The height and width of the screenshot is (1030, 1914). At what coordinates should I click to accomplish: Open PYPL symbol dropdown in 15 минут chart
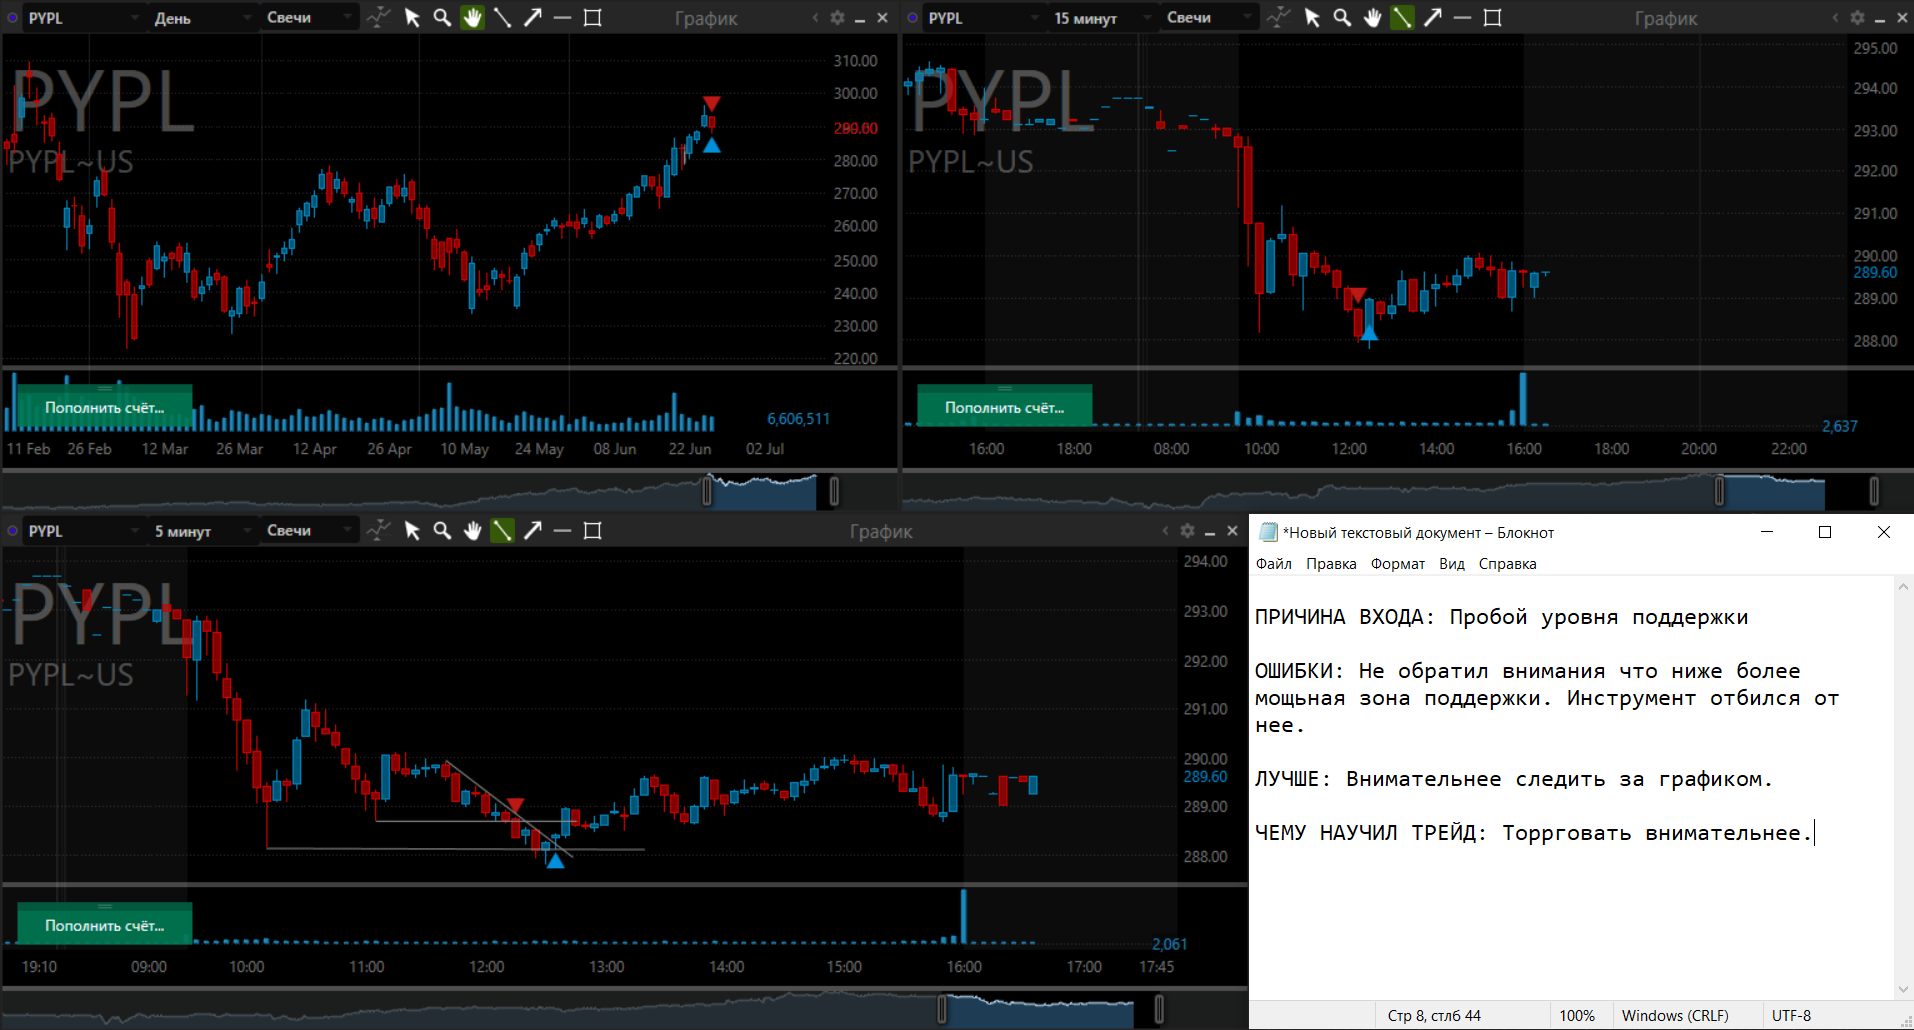(984, 17)
